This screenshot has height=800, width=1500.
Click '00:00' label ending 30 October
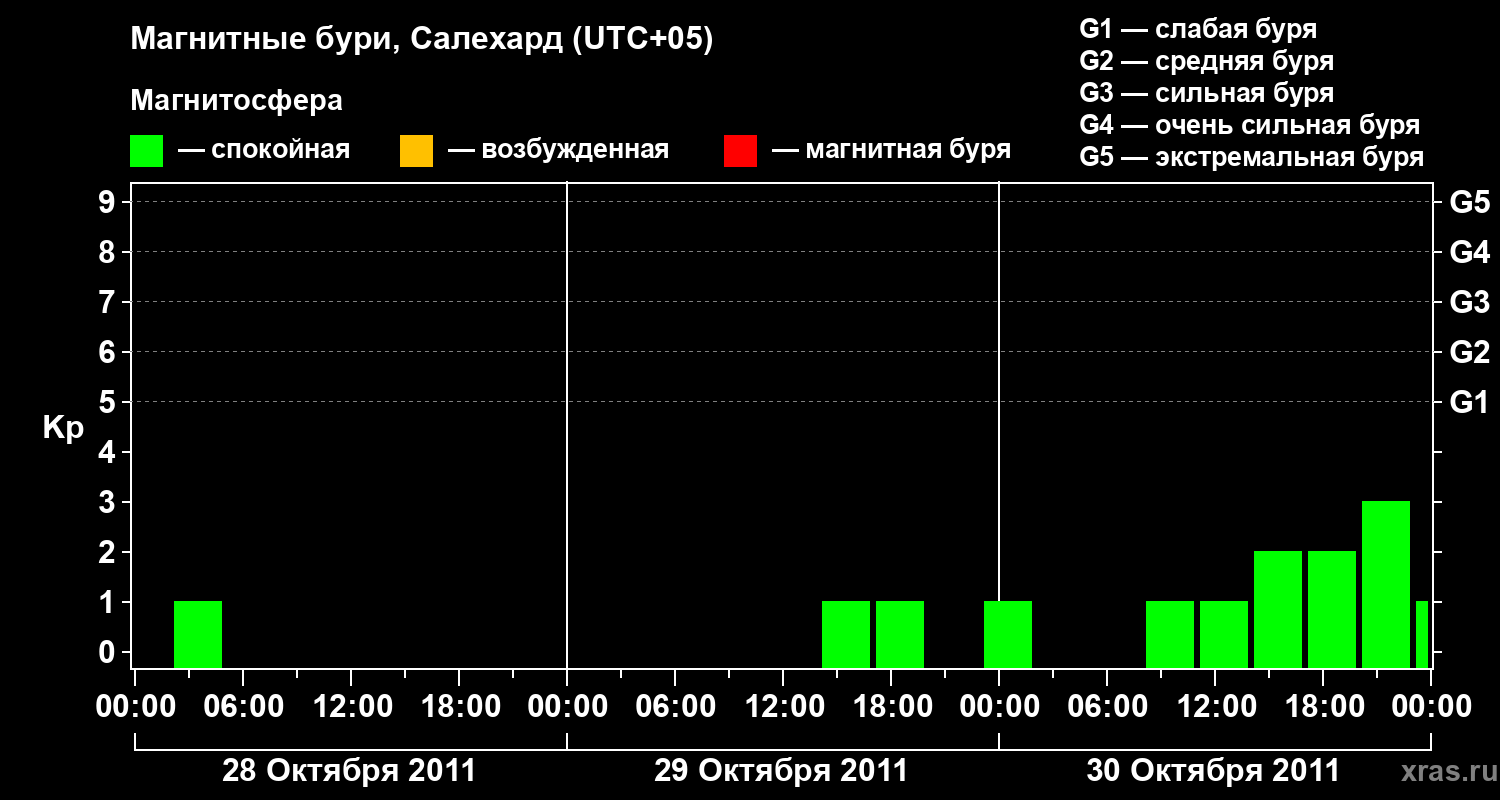pyautogui.click(x=1431, y=707)
